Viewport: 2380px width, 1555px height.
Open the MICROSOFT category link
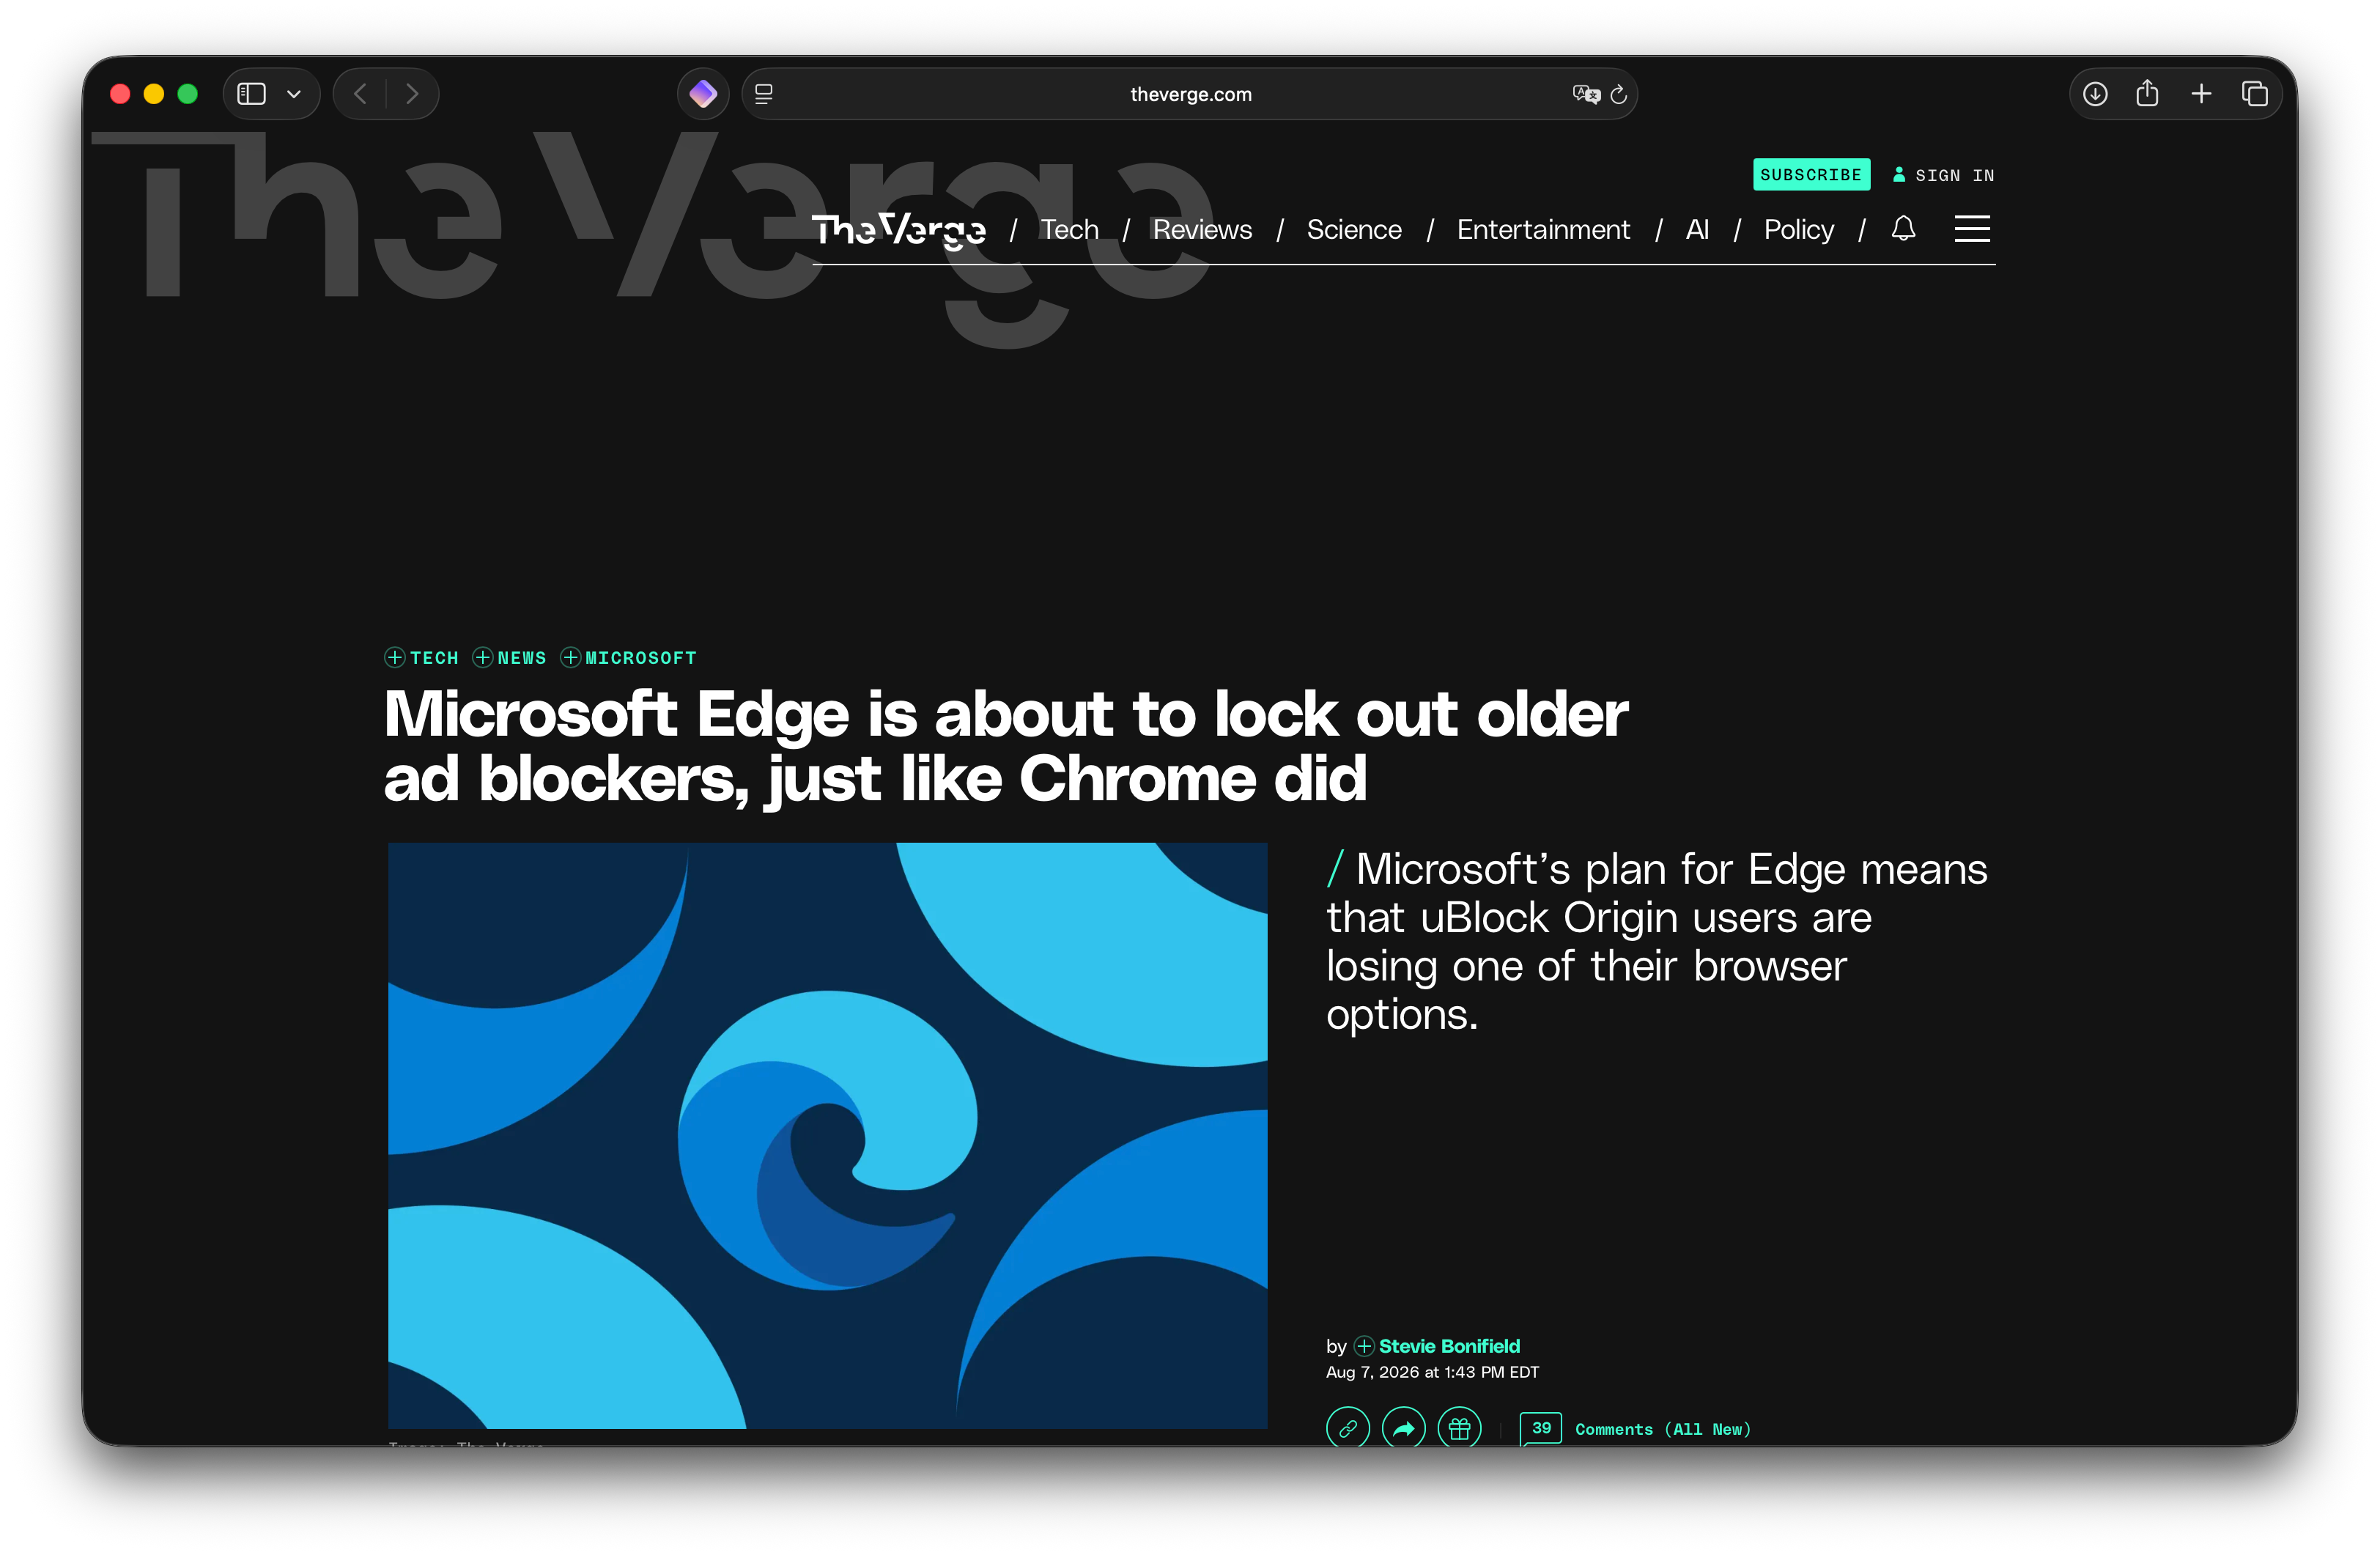tap(641, 658)
